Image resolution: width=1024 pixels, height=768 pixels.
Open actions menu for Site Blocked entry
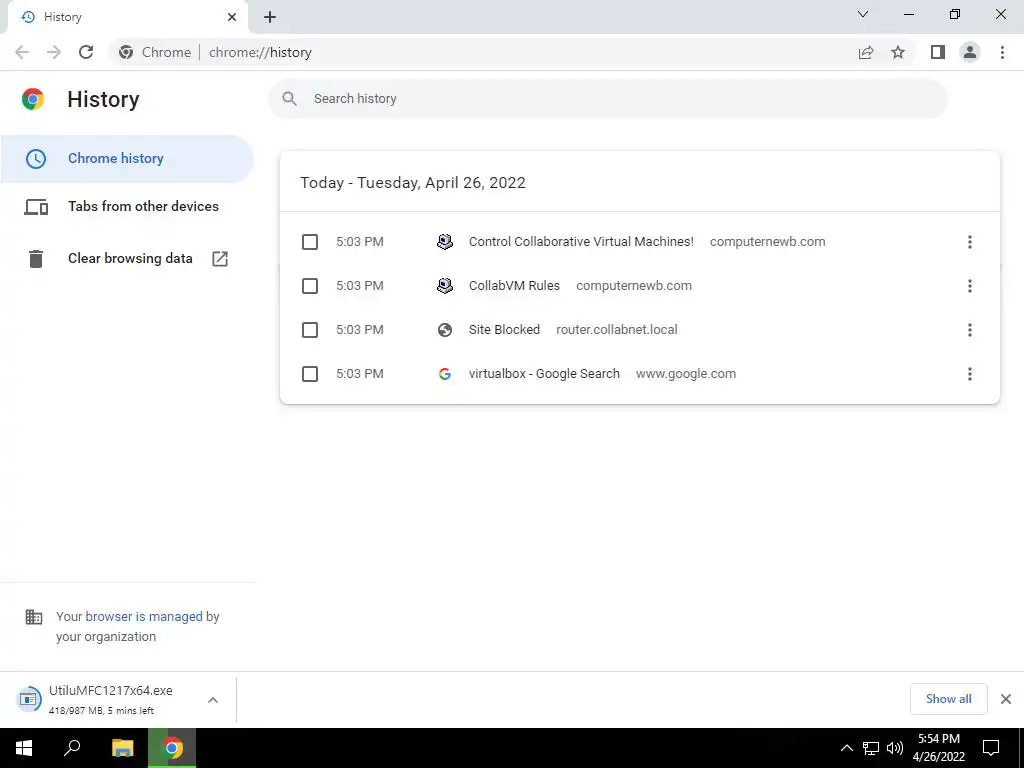point(970,330)
